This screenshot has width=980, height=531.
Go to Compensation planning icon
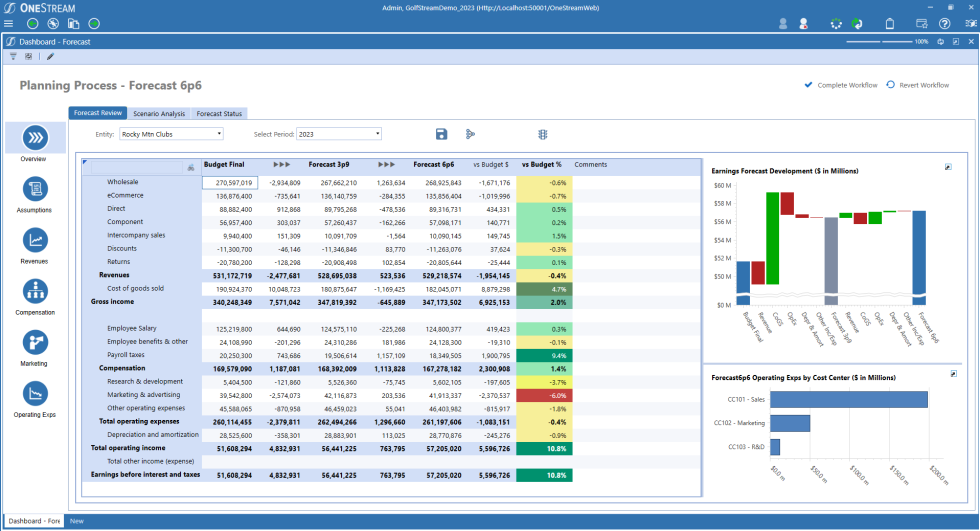click(35, 290)
